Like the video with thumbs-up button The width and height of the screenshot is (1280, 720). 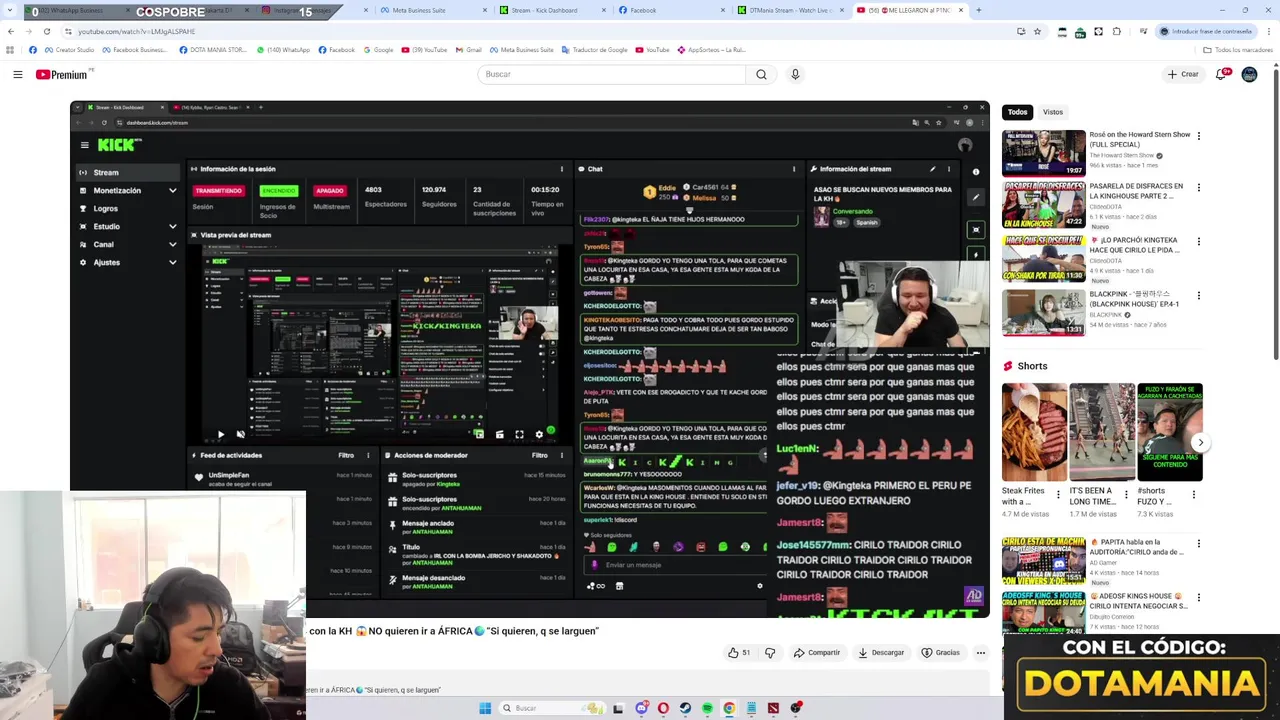coord(739,653)
